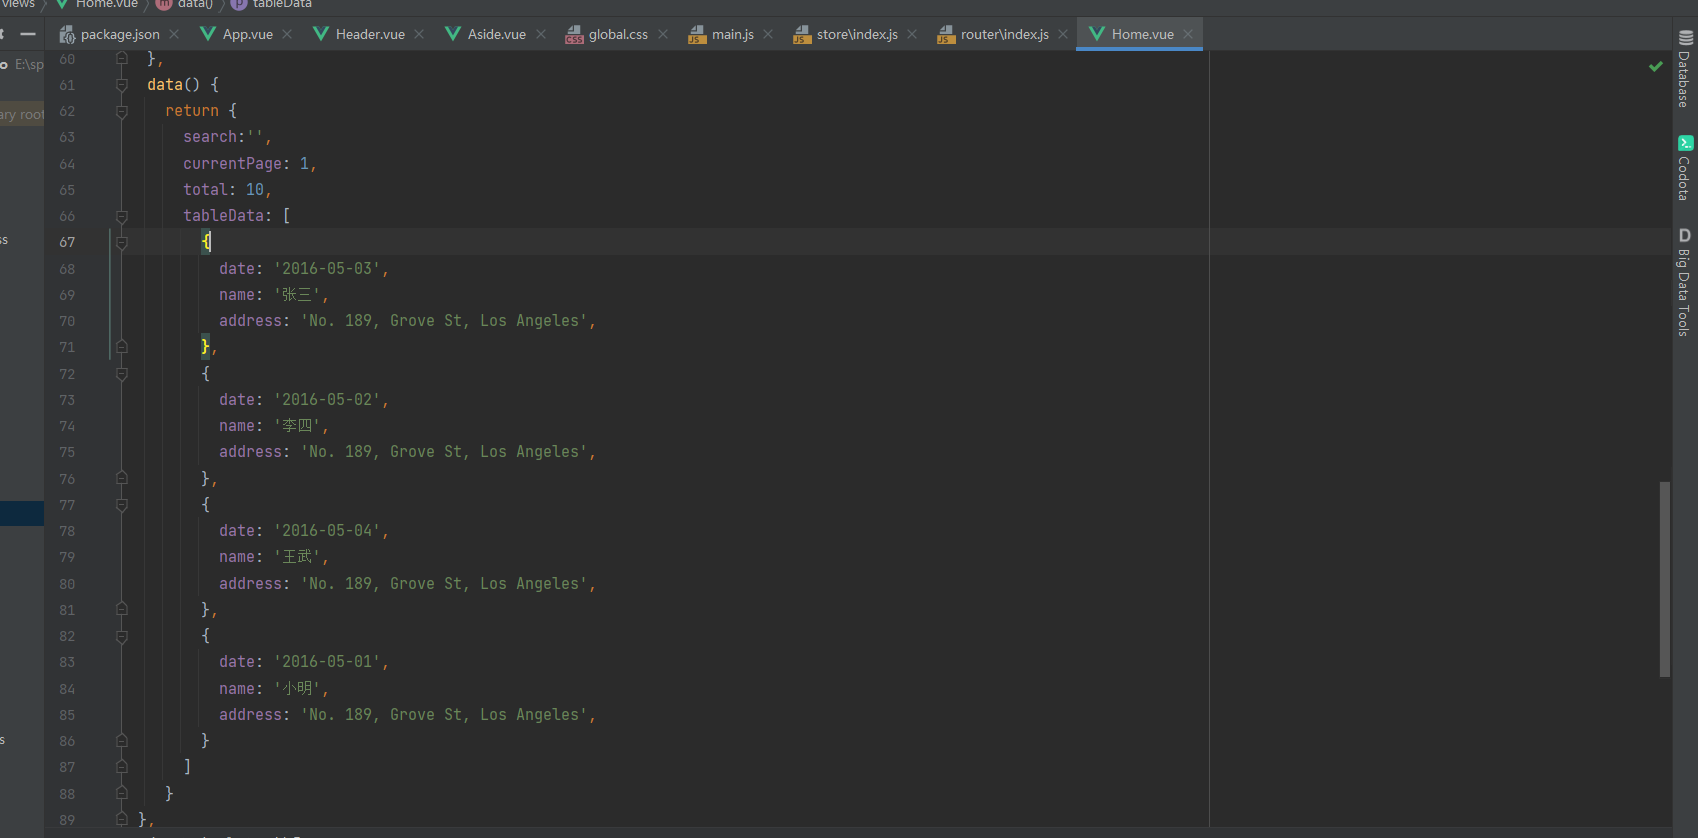Click the date '2016-05-01' string
Screen dimensions: 1698x838
tap(327, 661)
